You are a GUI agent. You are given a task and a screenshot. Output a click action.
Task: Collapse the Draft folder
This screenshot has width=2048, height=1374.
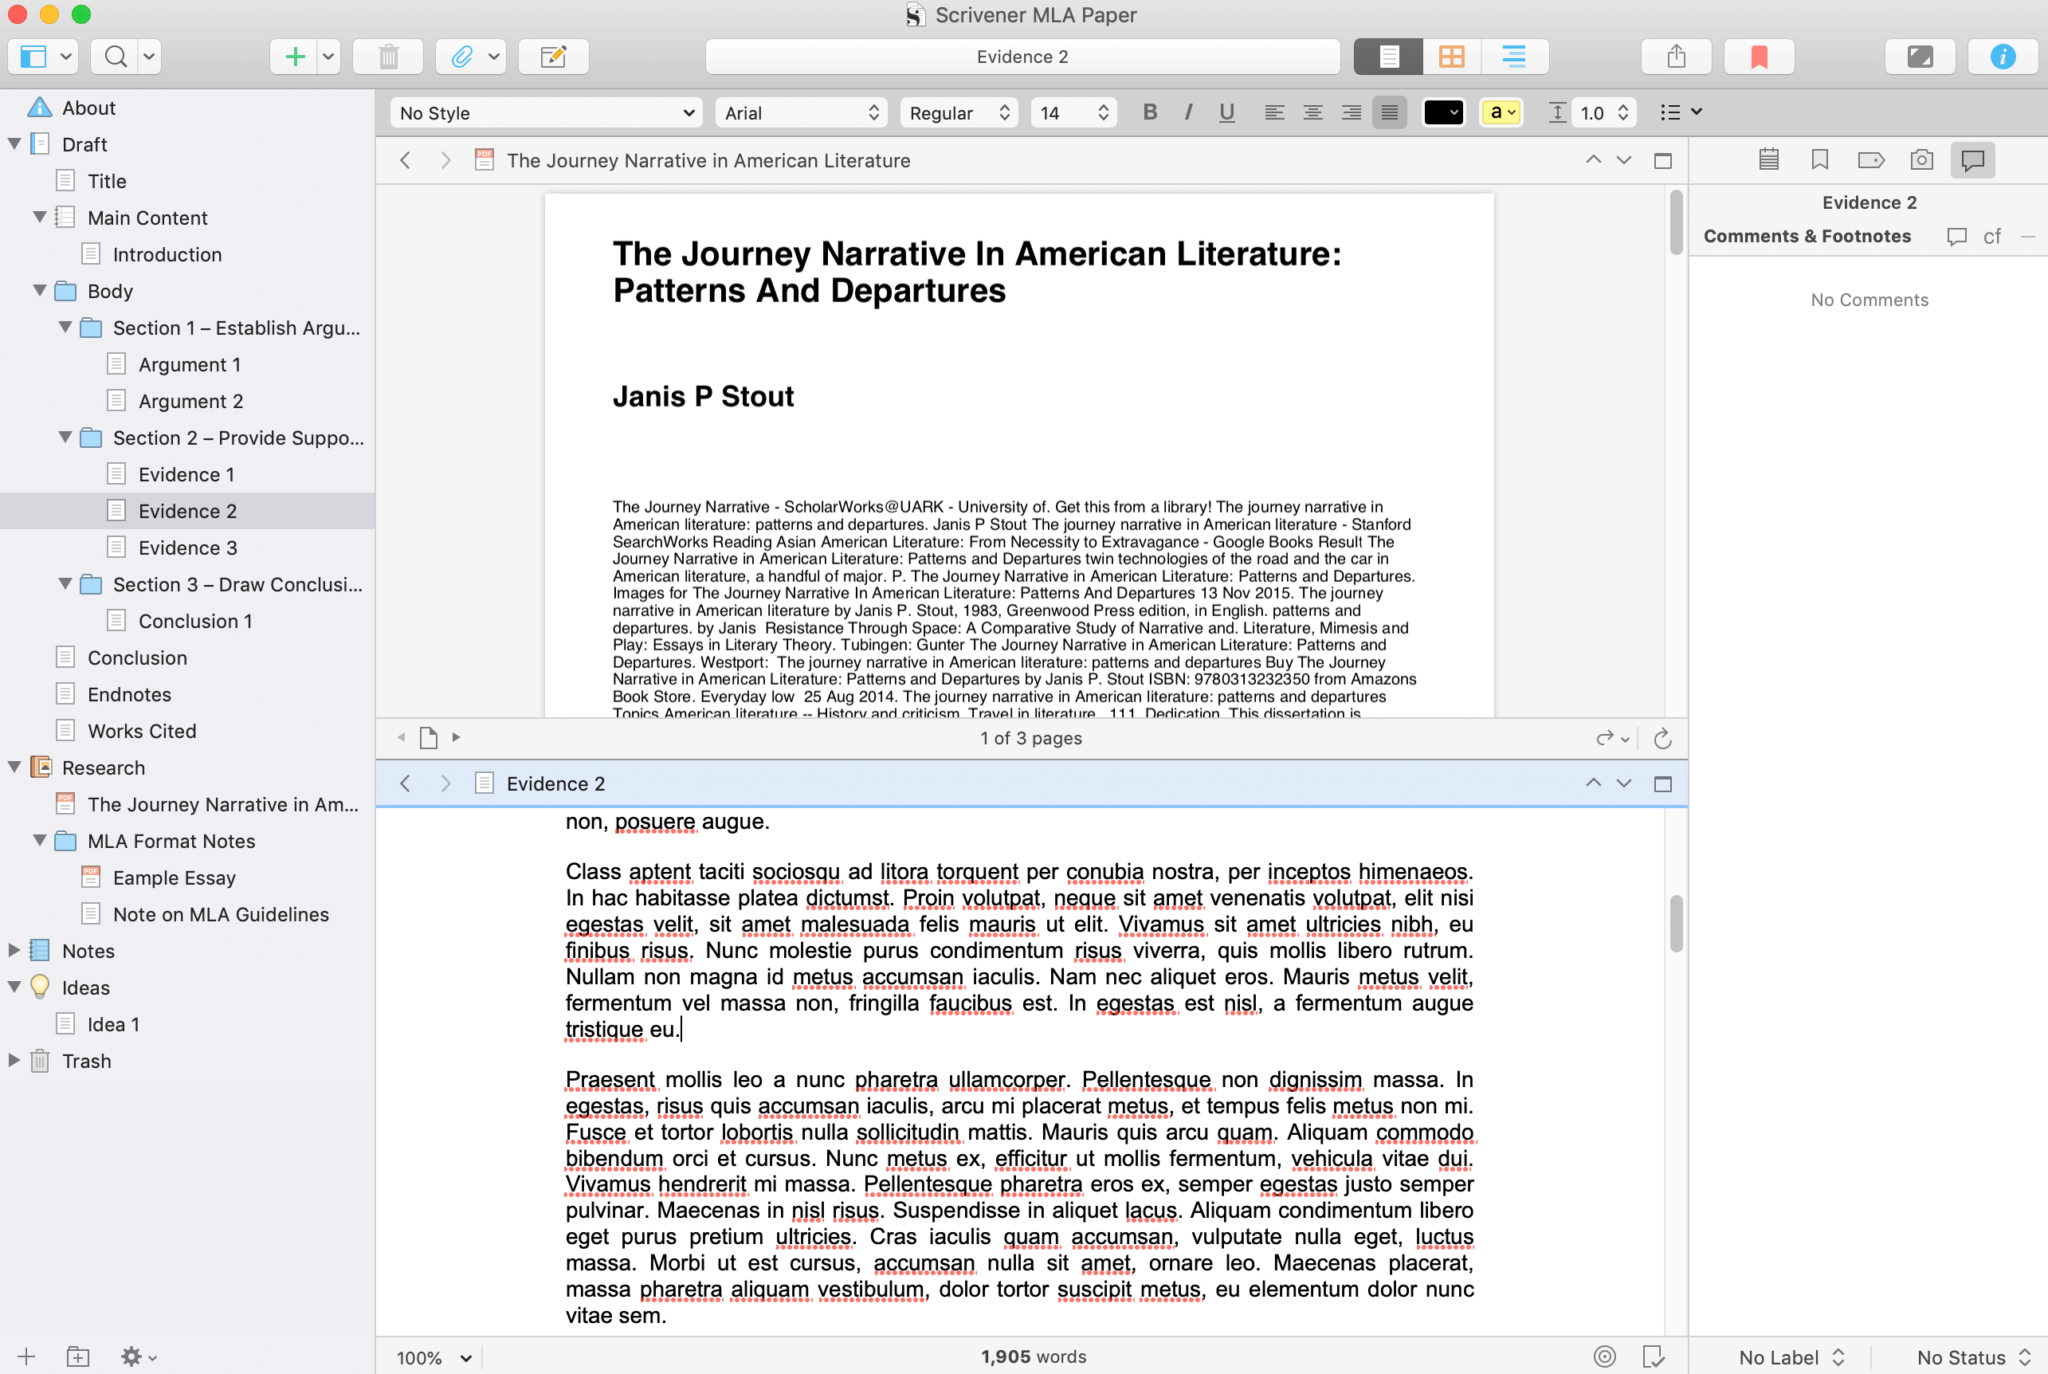click(x=15, y=143)
